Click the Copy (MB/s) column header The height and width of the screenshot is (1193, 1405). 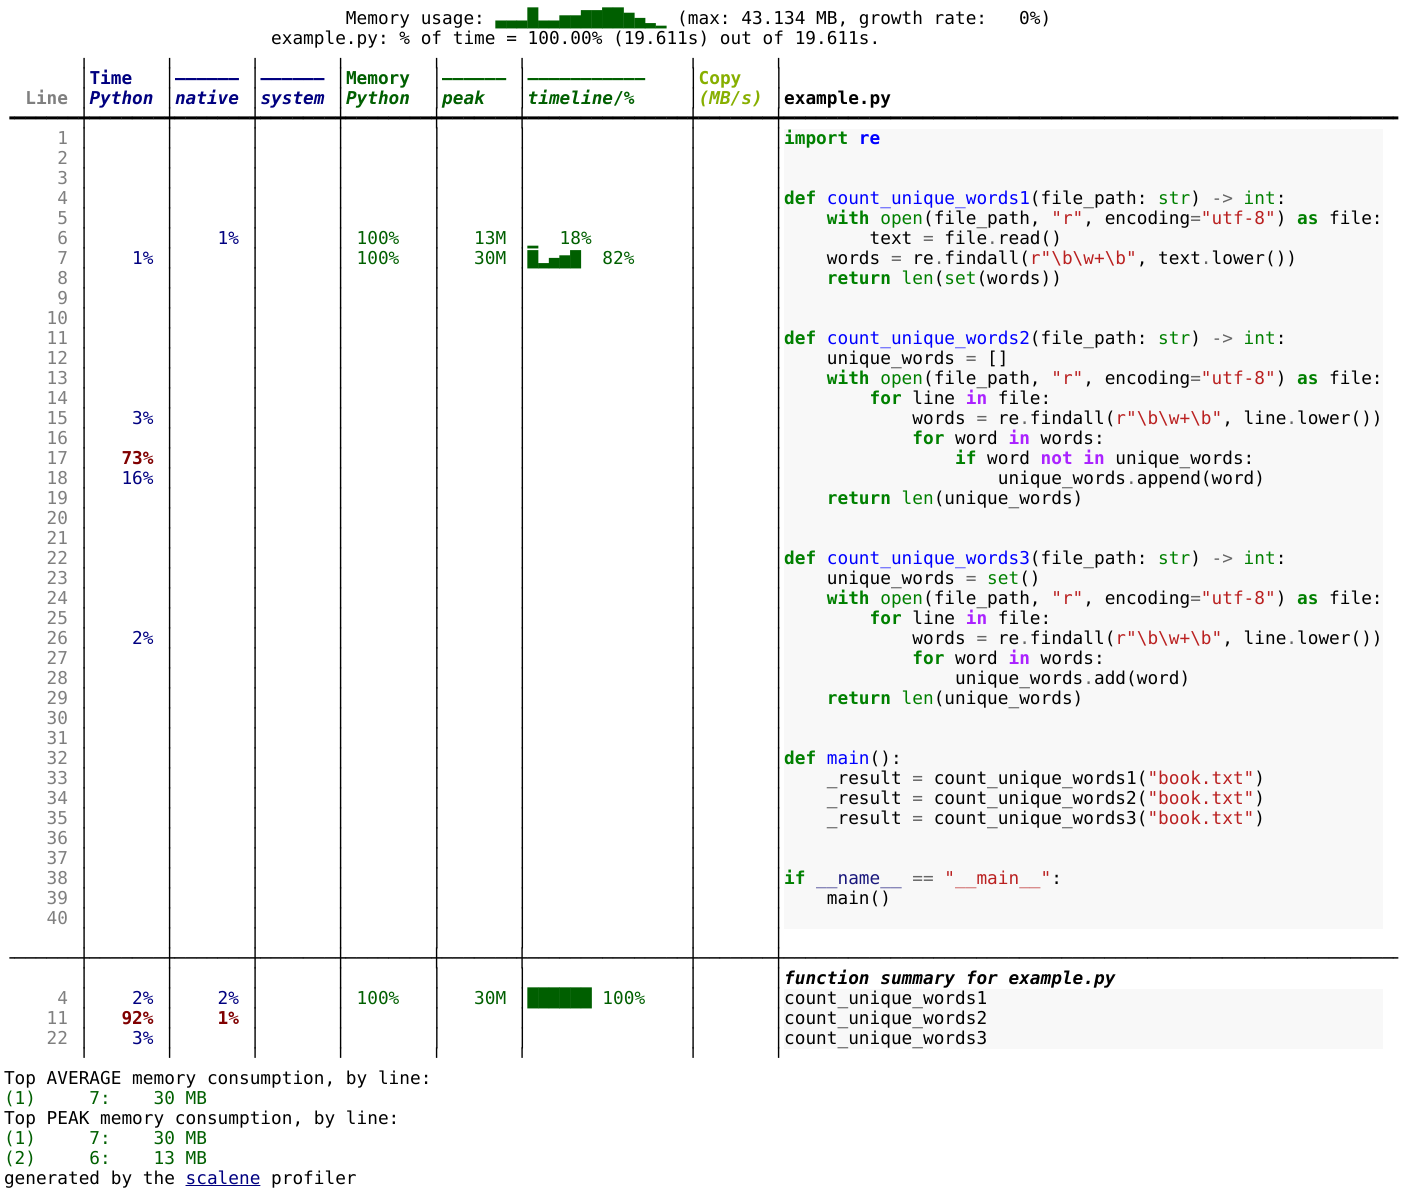point(729,88)
